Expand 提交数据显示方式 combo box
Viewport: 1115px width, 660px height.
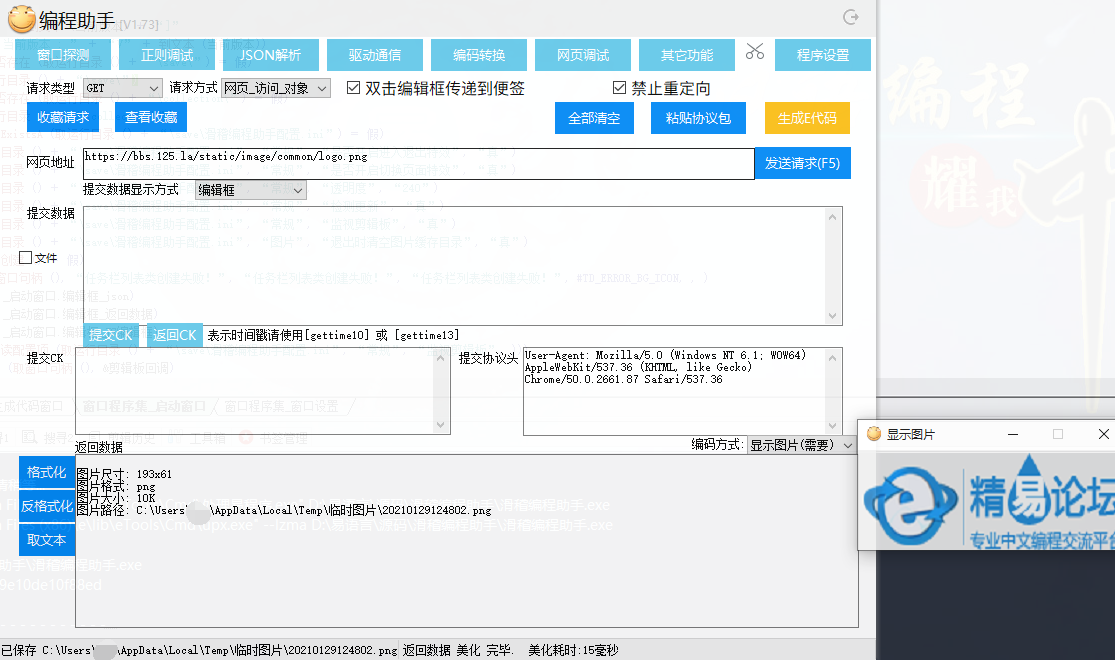click(x=250, y=189)
